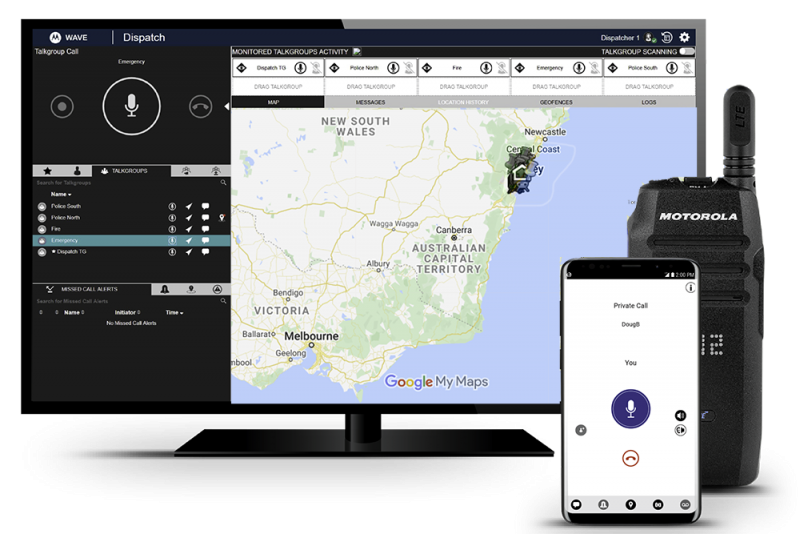800x534 pixels.
Task: Toggle visibility eye for Fire tile
Action: point(427,68)
